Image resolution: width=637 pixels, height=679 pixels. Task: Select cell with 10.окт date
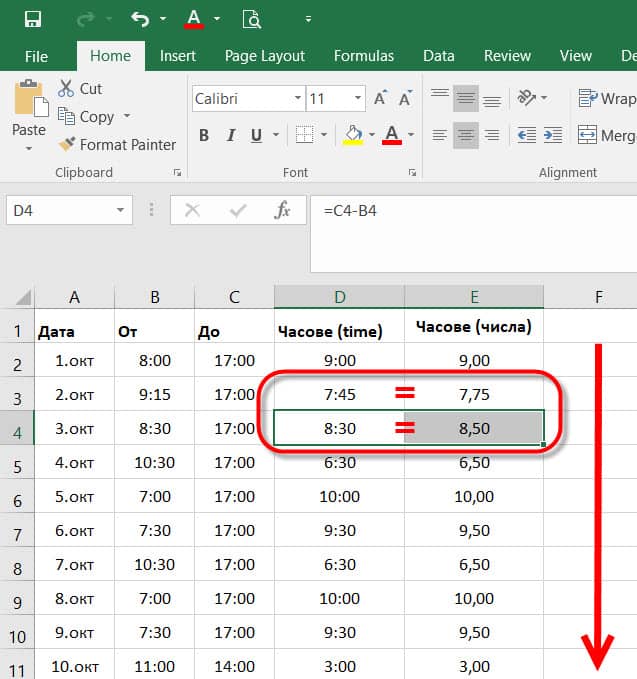(x=74, y=666)
